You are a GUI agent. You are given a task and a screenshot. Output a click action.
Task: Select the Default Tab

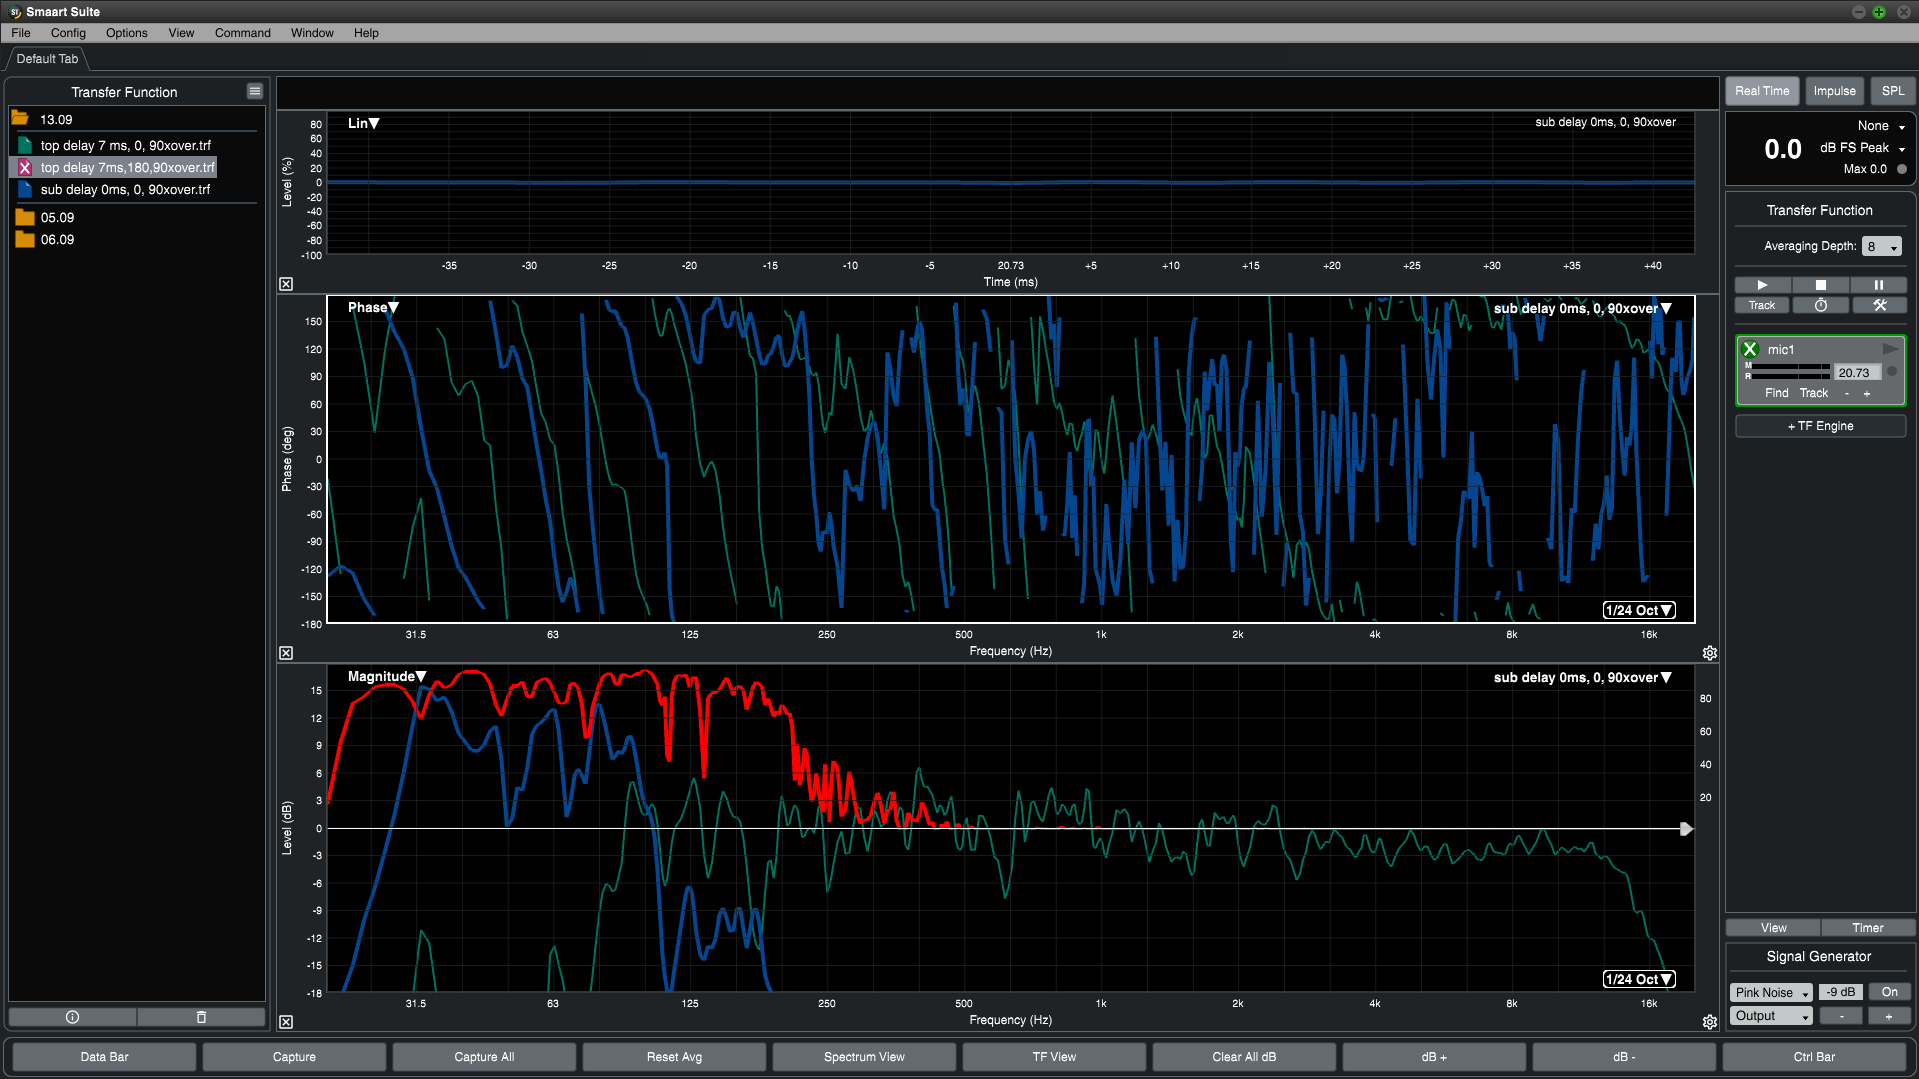[x=47, y=59]
